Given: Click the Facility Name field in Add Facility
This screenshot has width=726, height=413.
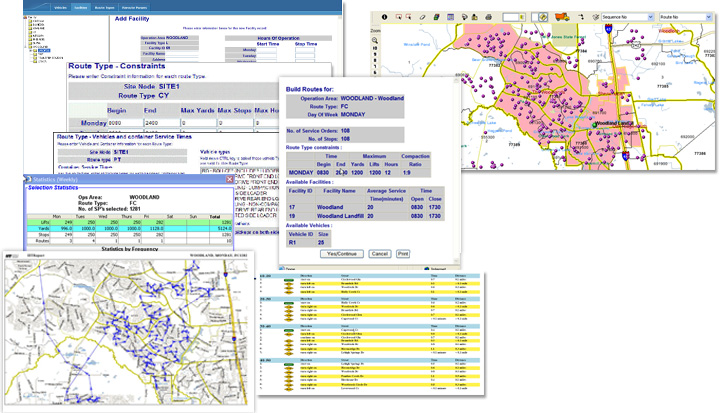Looking at the screenshot, I should (183, 54).
